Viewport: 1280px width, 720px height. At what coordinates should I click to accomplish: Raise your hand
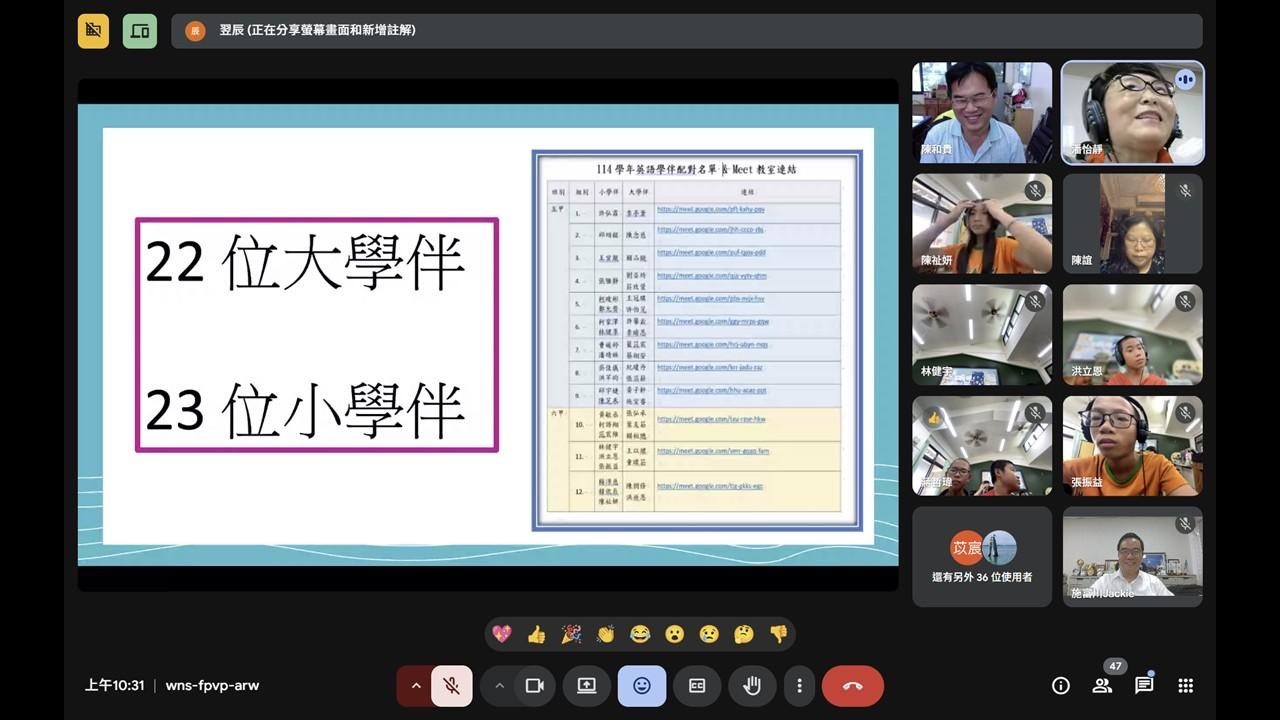pyautogui.click(x=752, y=686)
